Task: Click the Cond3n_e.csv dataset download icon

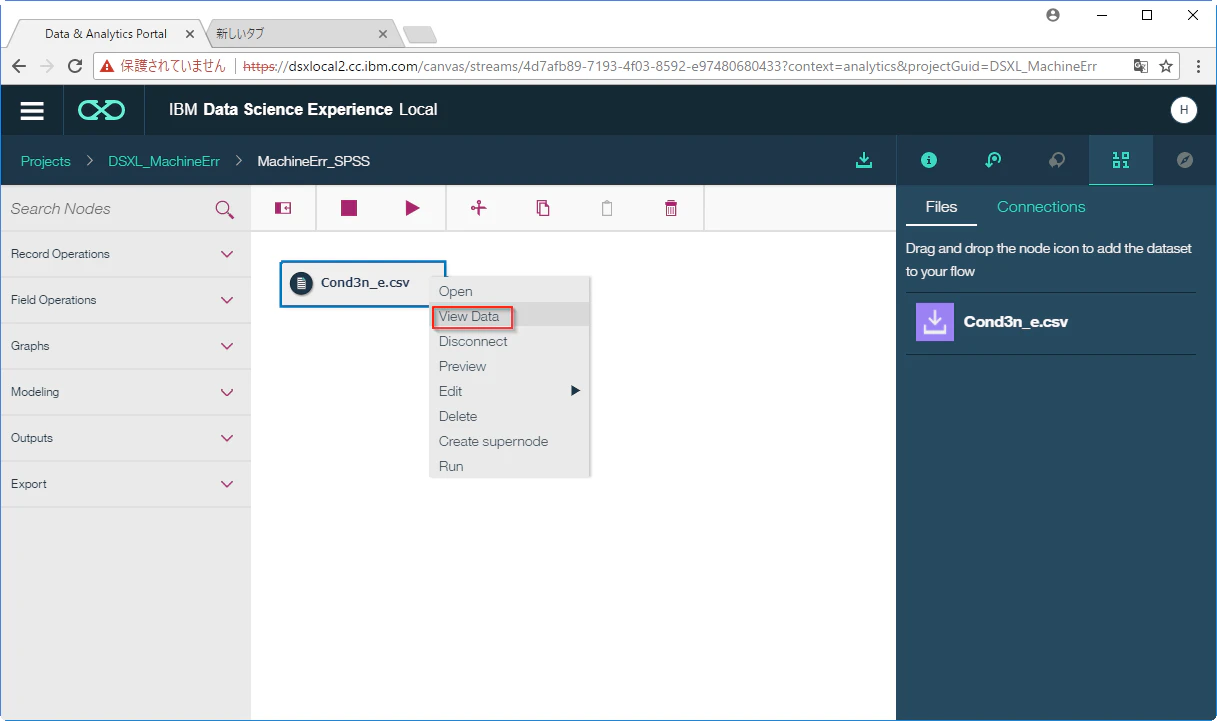Action: pos(935,322)
